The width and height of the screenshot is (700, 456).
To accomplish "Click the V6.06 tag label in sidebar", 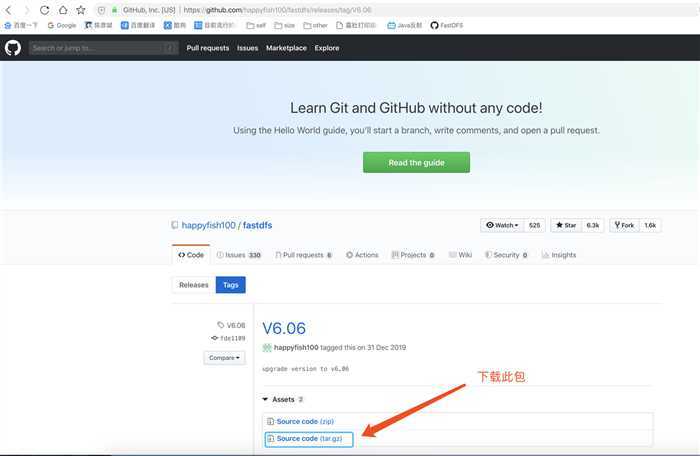I will click(x=231, y=325).
